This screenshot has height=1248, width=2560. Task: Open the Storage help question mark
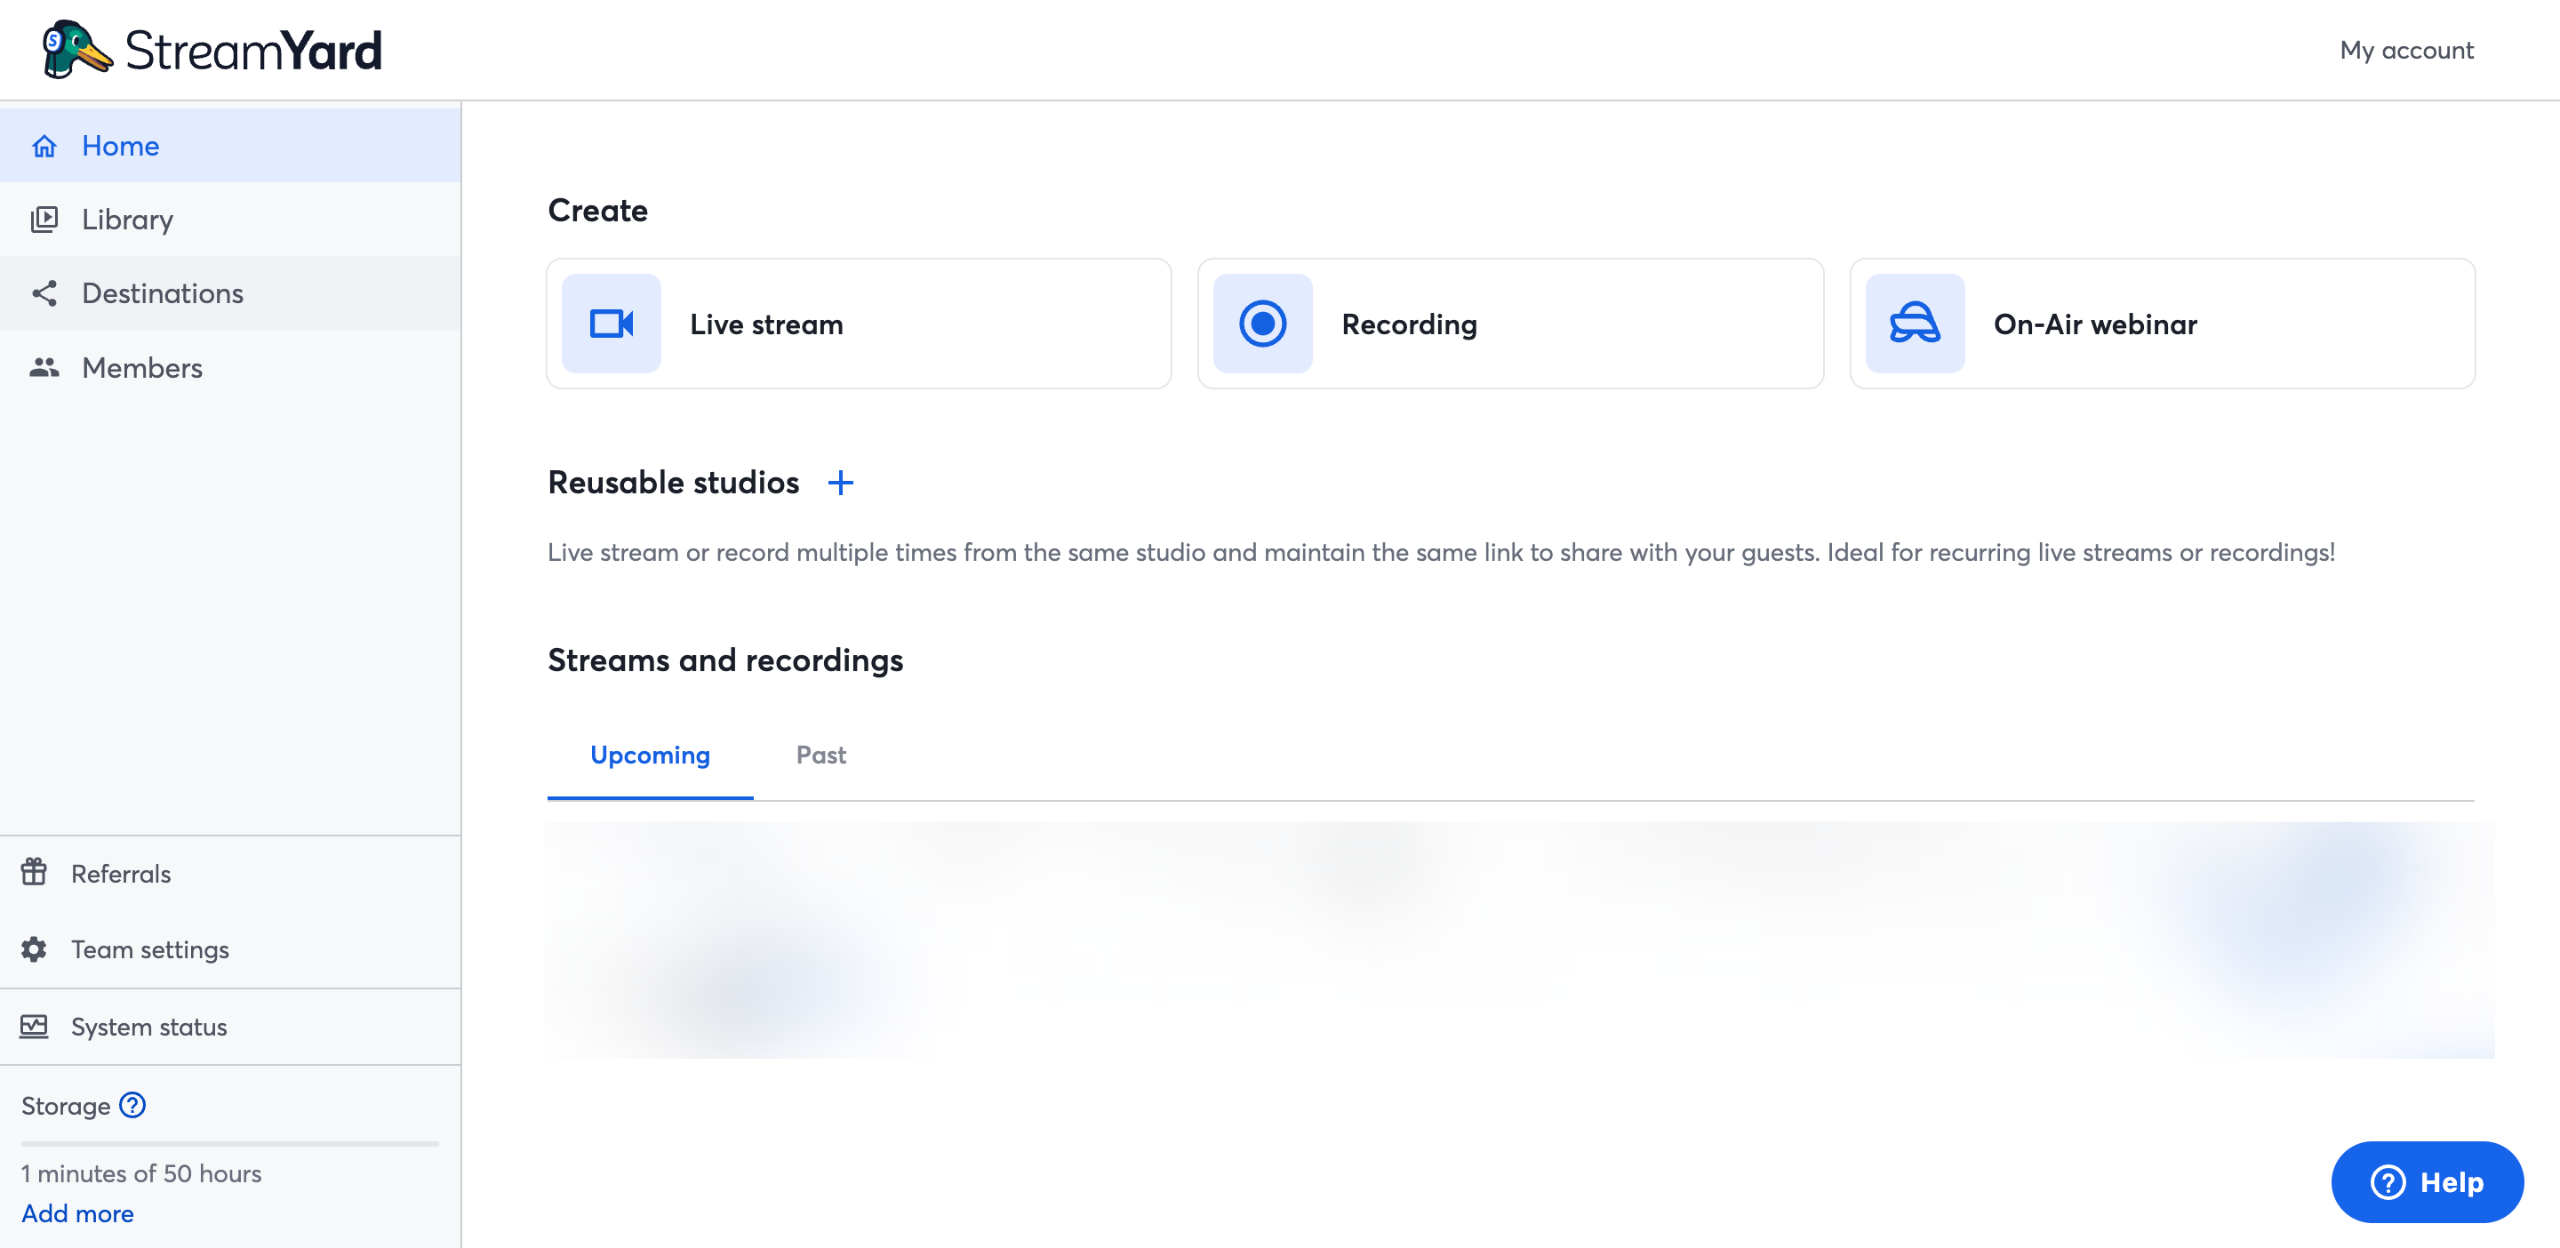pos(131,1106)
